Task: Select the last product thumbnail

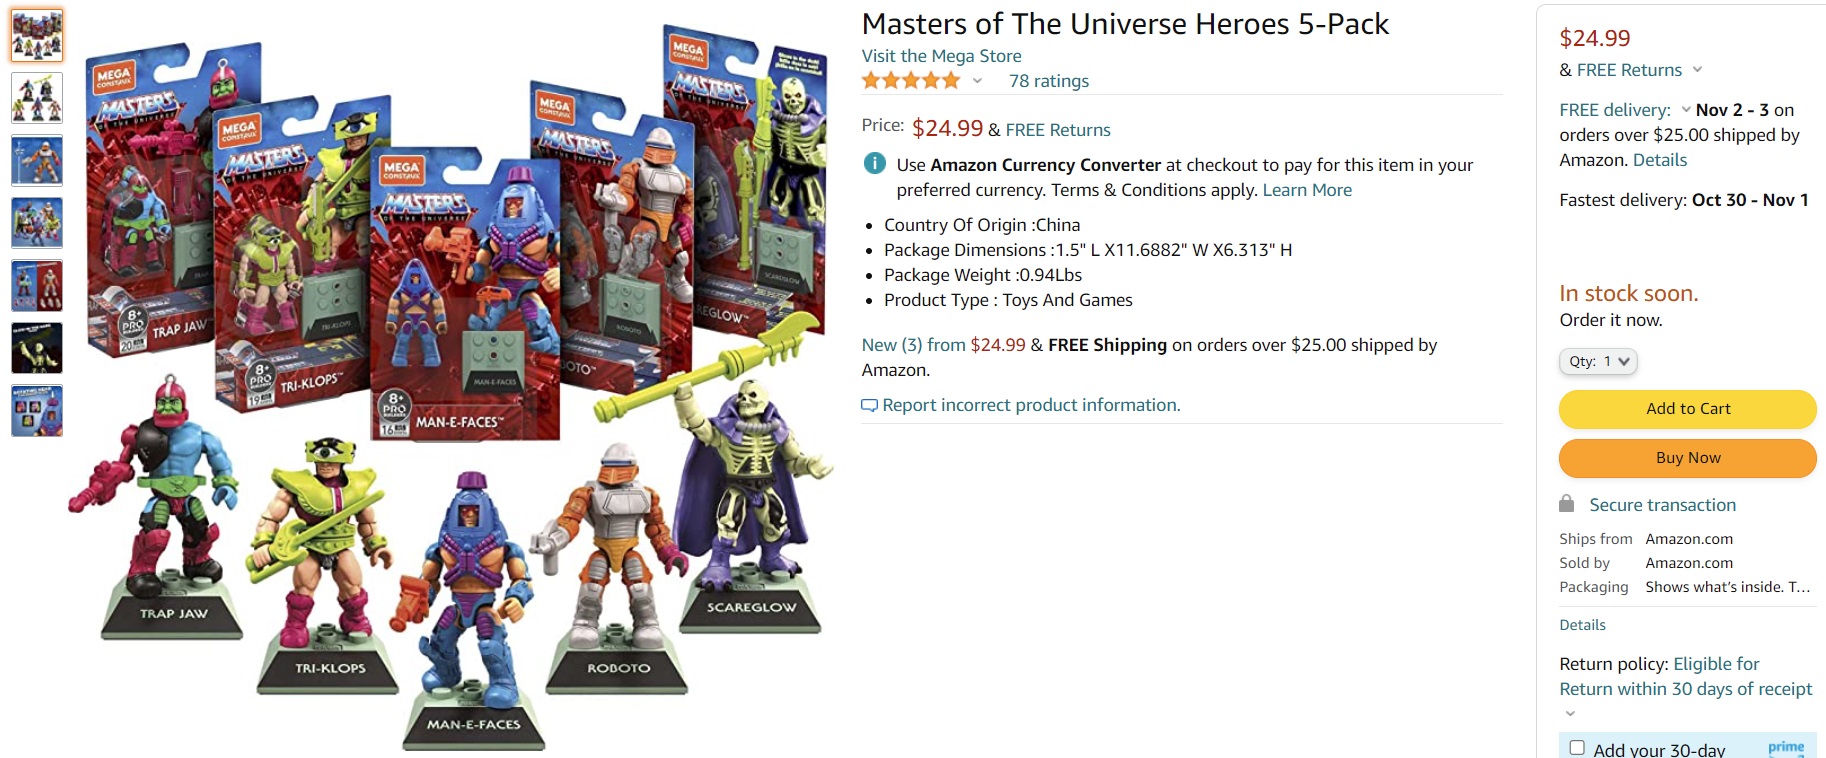Action: [x=37, y=411]
